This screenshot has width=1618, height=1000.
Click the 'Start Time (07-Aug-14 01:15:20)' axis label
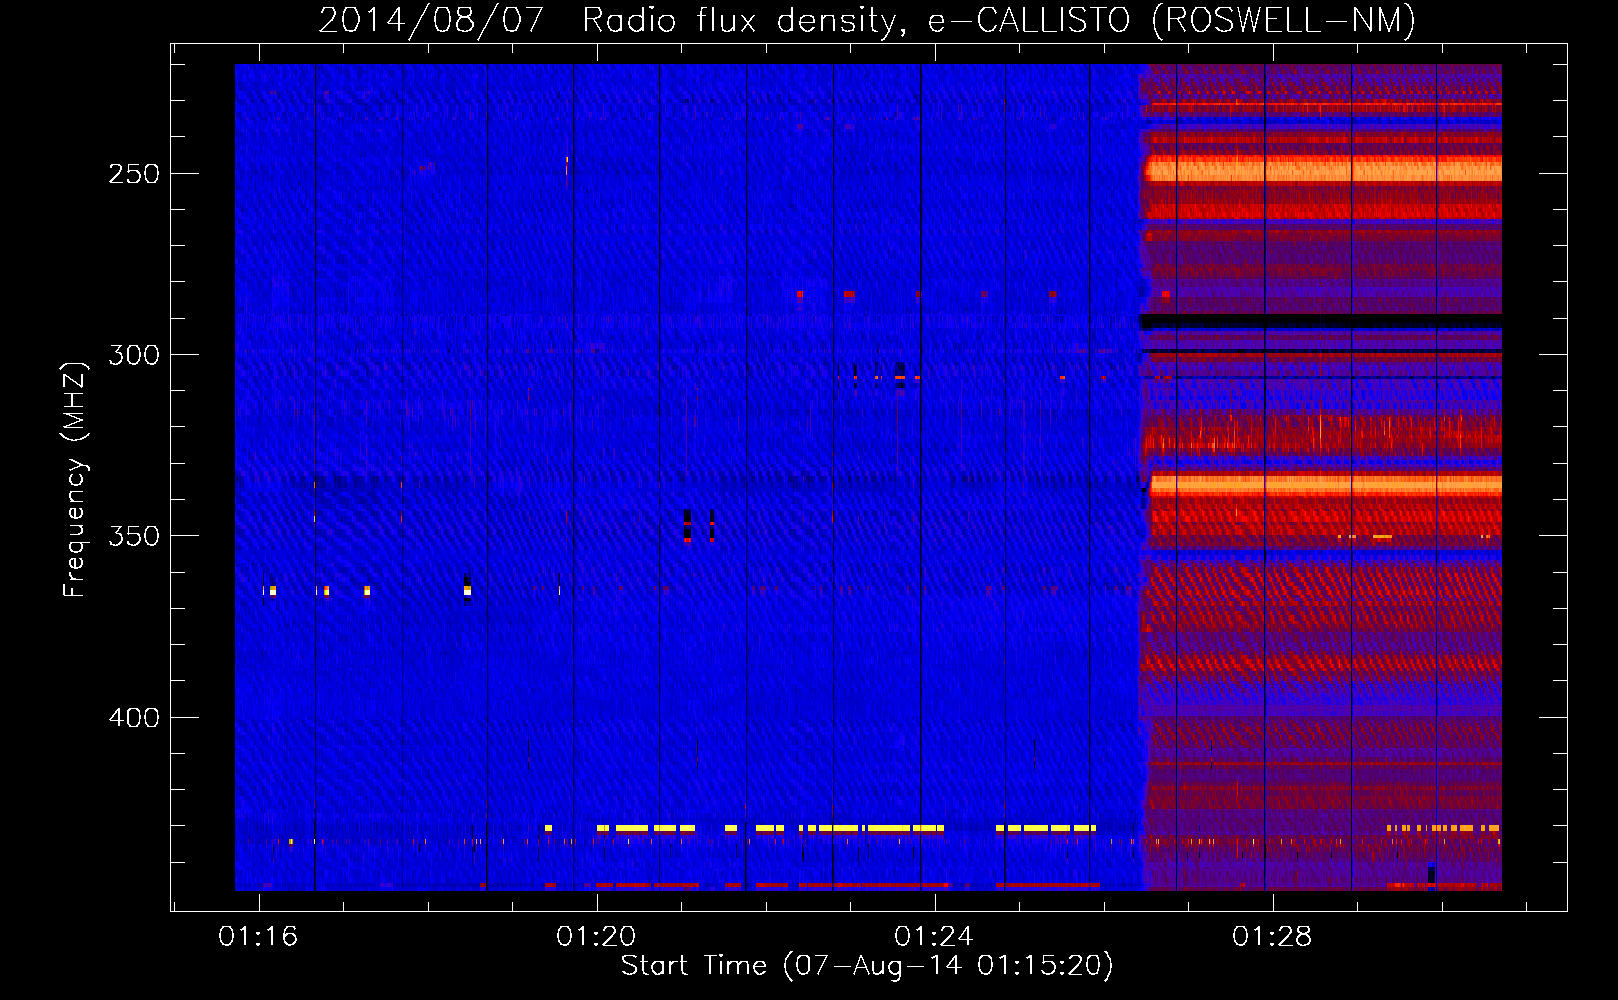click(x=867, y=966)
